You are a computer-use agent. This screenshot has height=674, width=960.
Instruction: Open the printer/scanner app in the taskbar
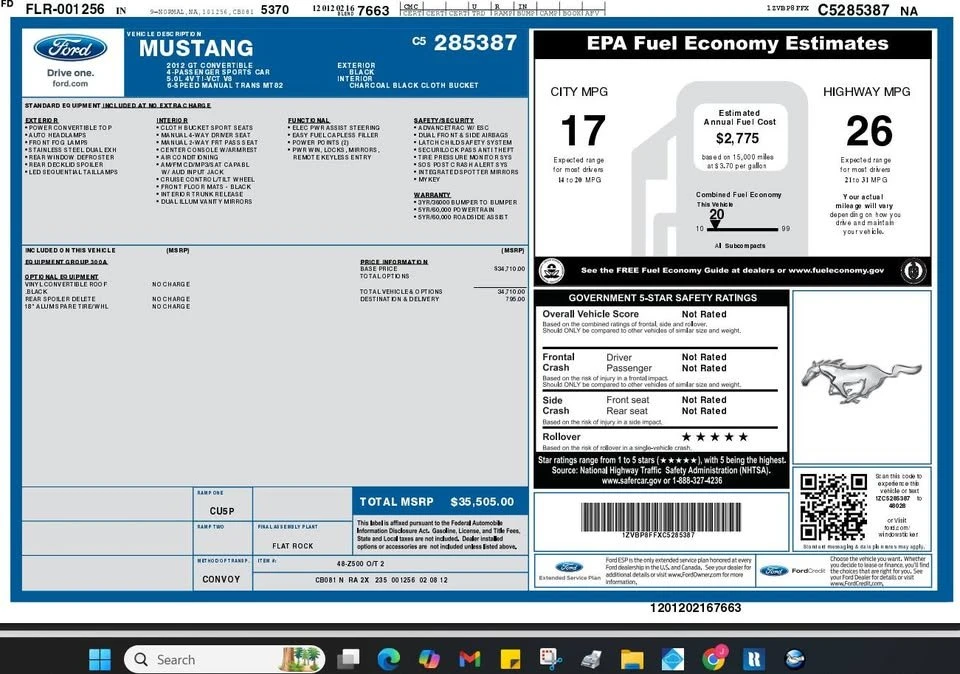591,659
